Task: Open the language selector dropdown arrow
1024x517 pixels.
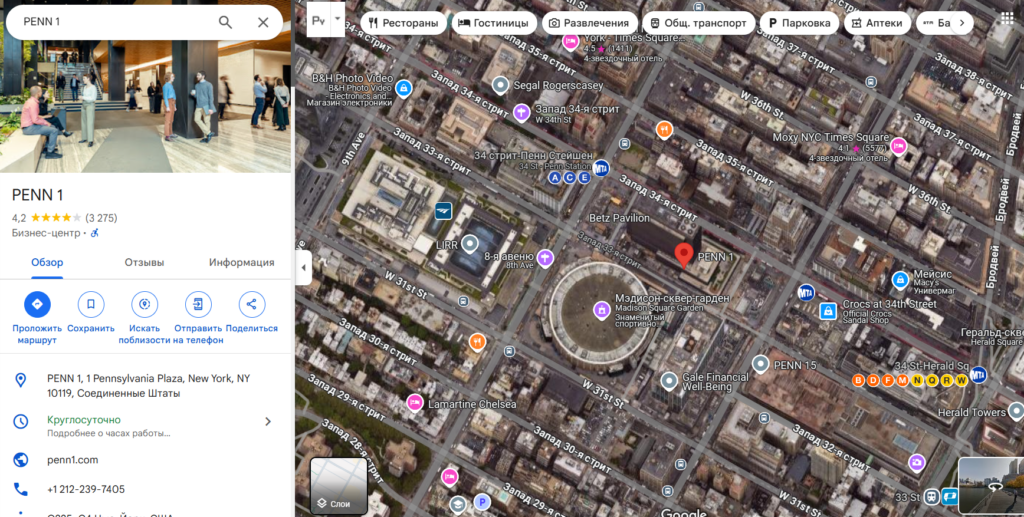Action: (x=338, y=19)
